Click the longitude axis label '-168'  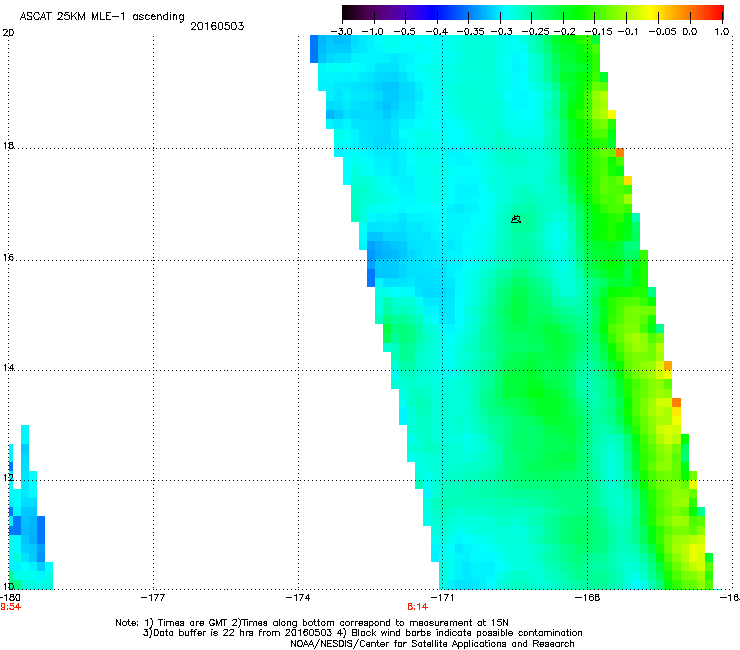(x=588, y=598)
